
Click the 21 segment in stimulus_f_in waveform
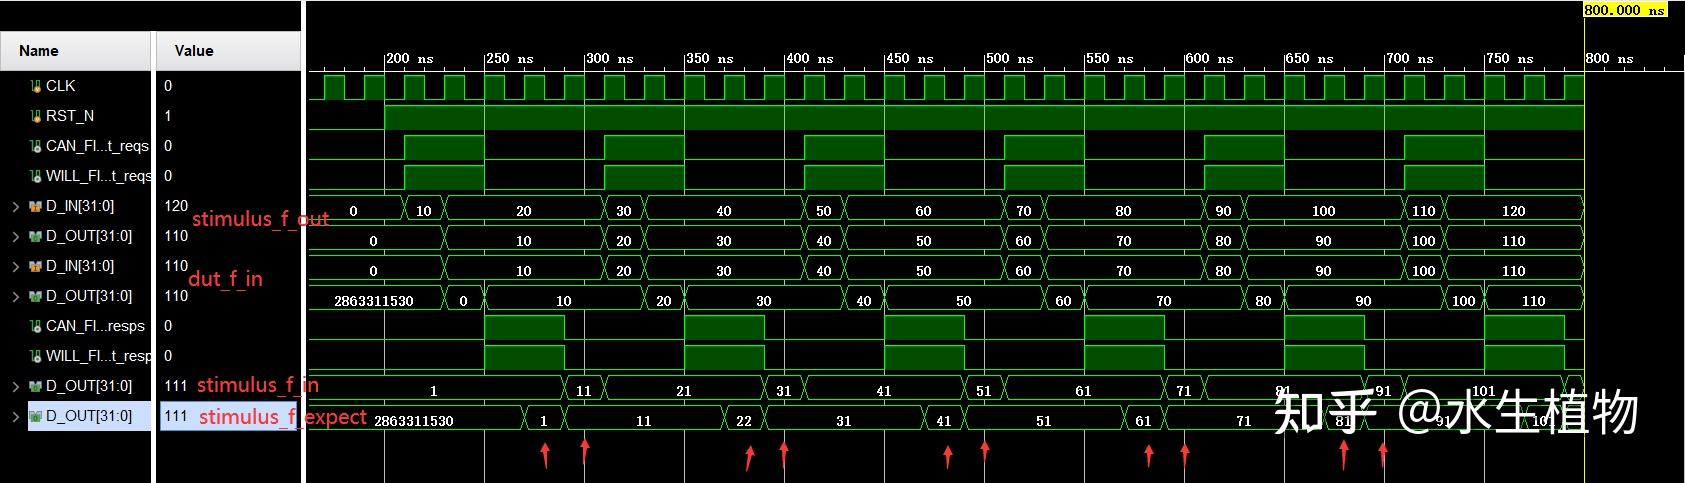(684, 390)
